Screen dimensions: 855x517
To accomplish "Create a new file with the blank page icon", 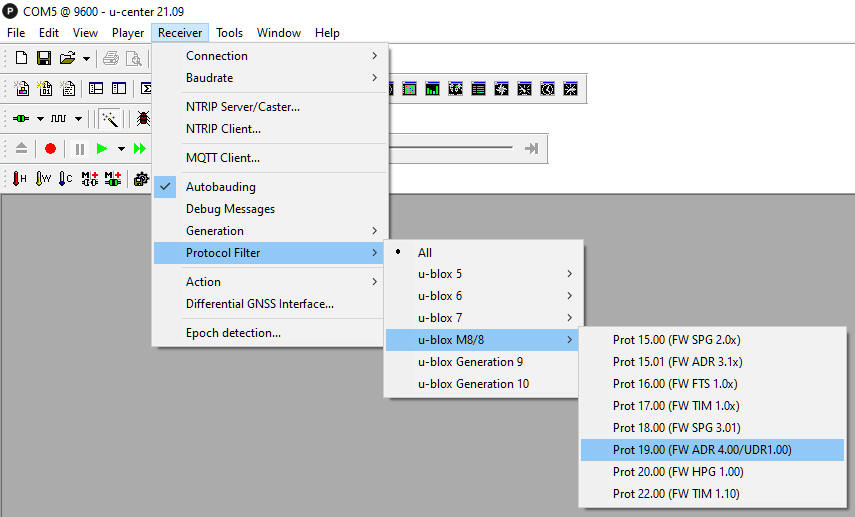I will (x=21, y=58).
